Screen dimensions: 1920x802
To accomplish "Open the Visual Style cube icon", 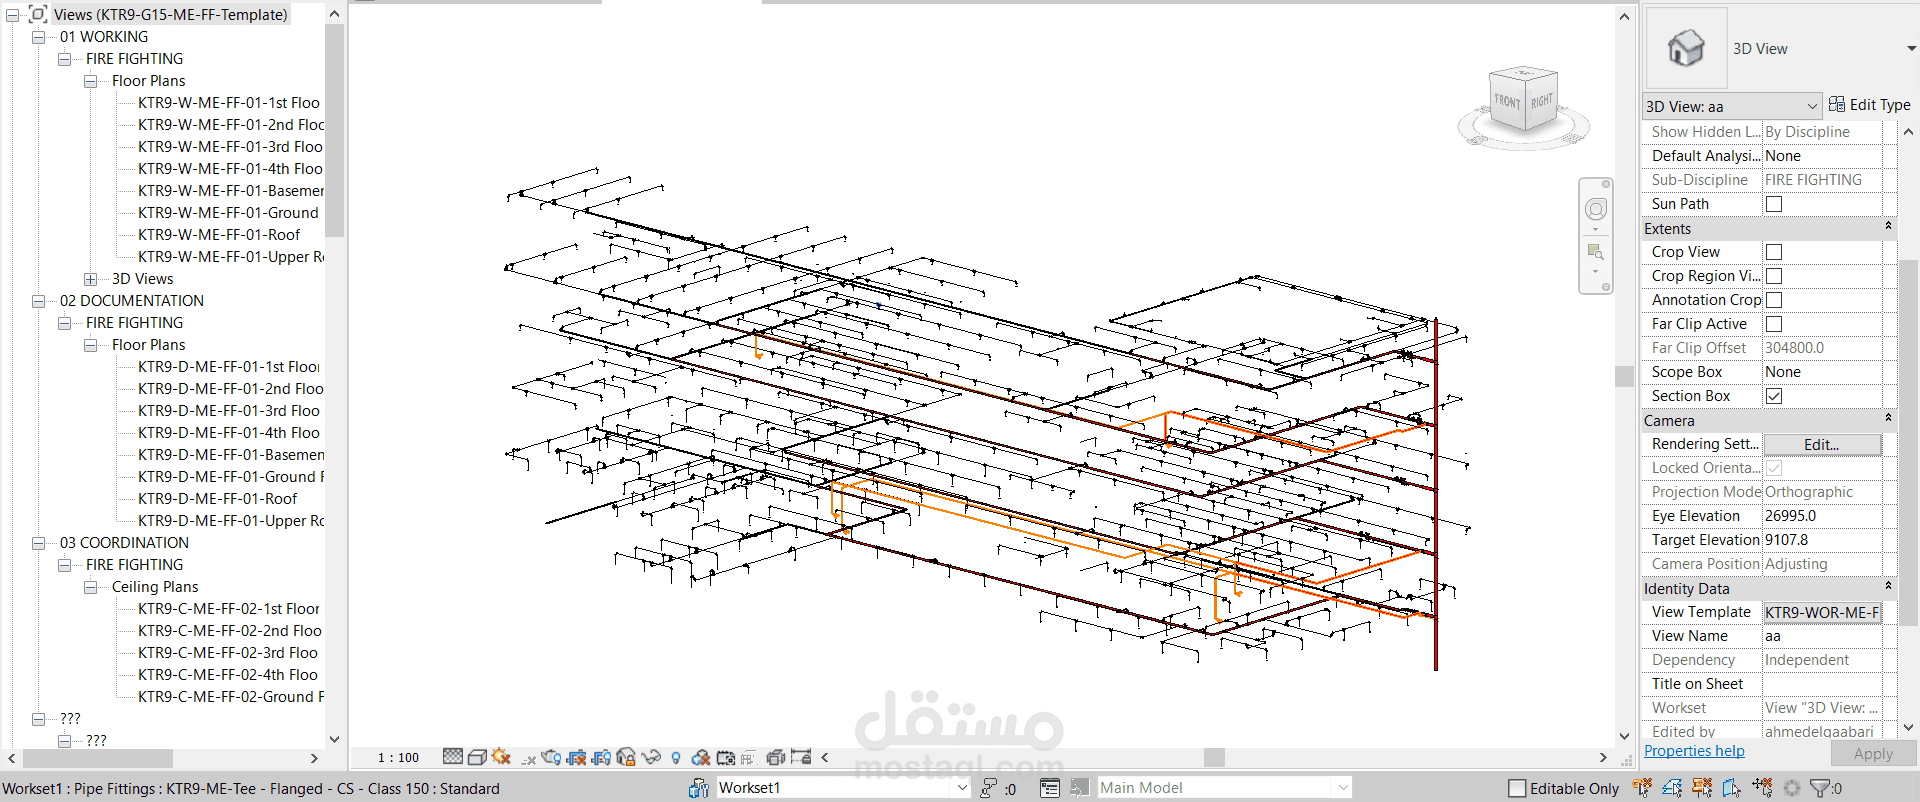I will 477,757.
